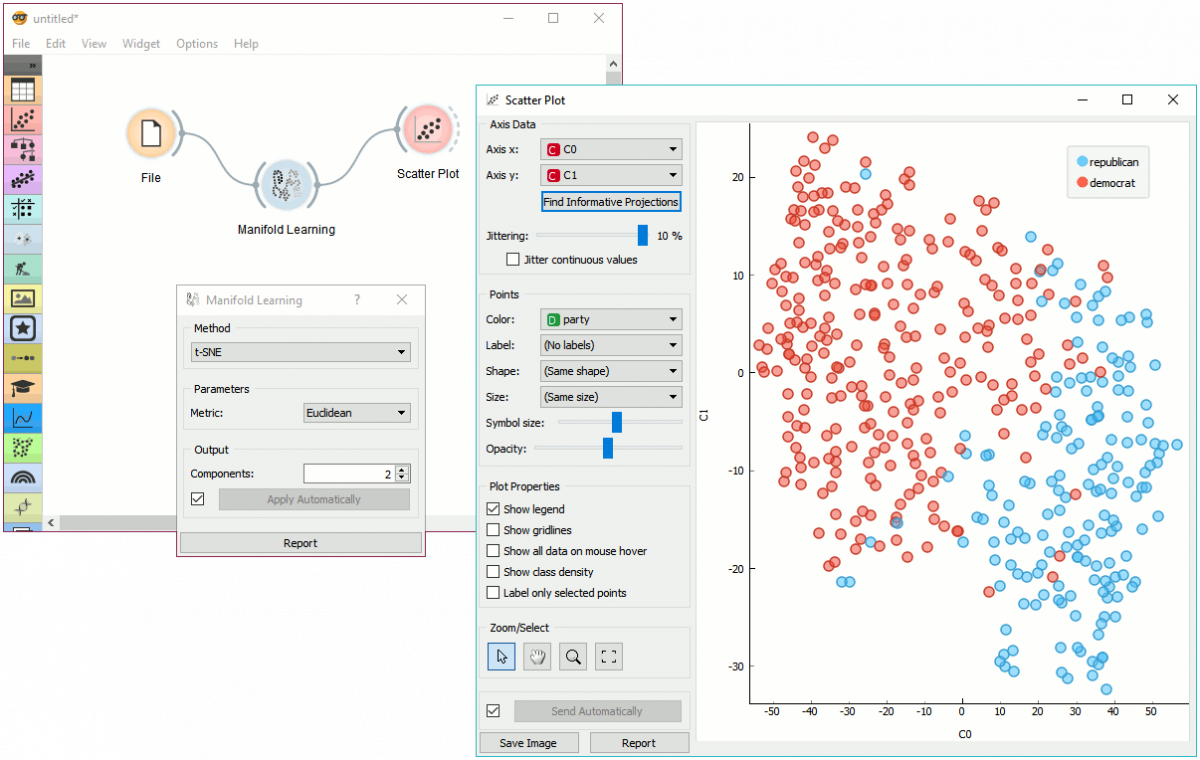Open the Options menu
Screen dimensions: 1200x760
point(197,44)
